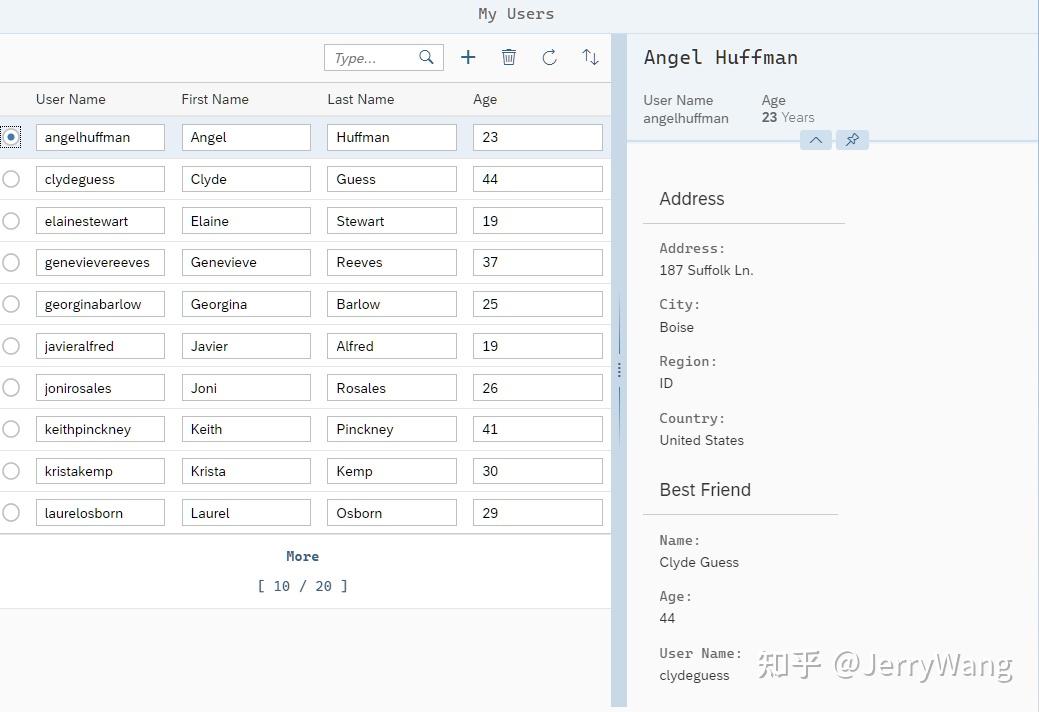This screenshot has width=1039, height=712.
Task: Add a new user with plus icon
Action: pyautogui.click(x=468, y=58)
